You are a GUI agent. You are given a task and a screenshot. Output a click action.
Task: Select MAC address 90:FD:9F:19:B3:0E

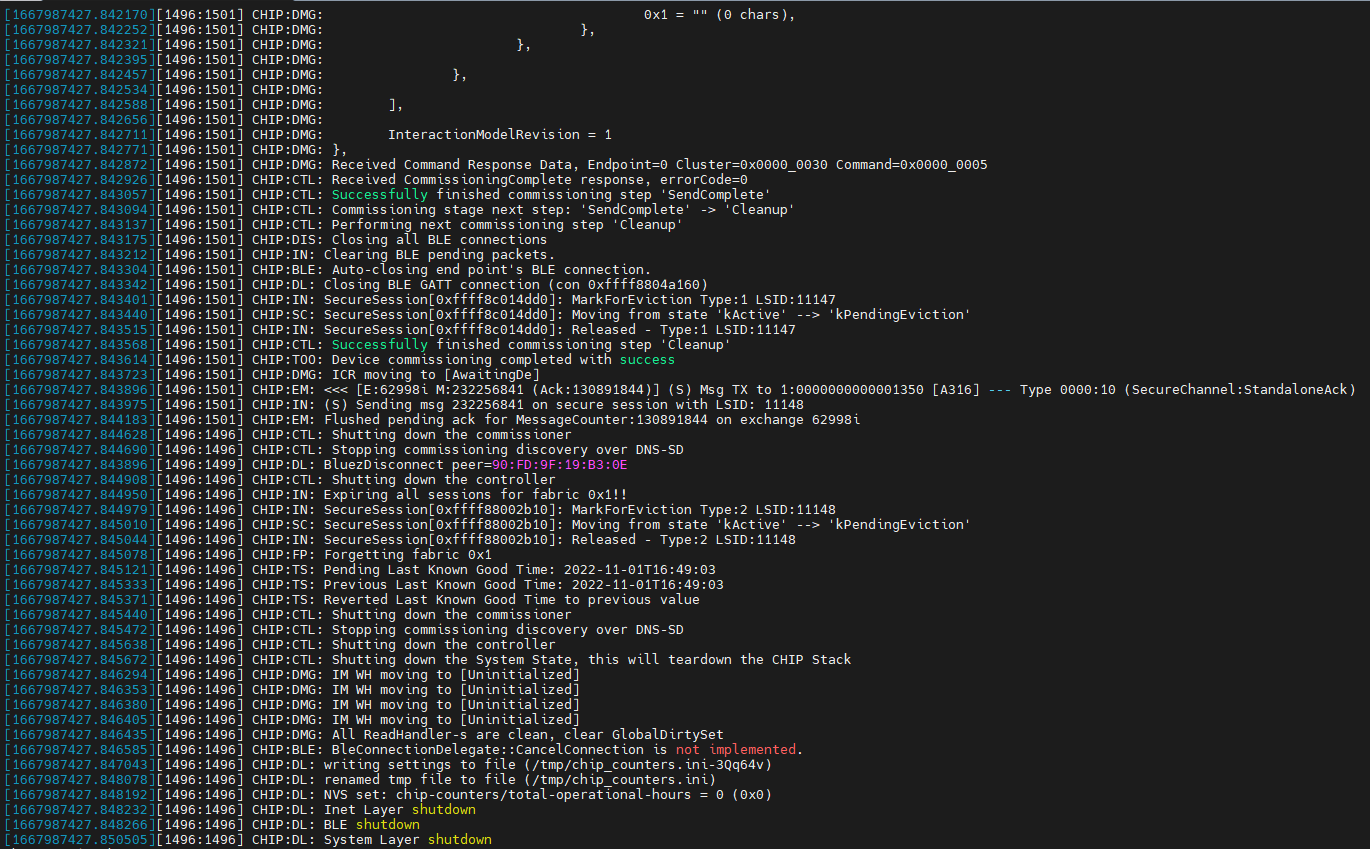(x=559, y=465)
